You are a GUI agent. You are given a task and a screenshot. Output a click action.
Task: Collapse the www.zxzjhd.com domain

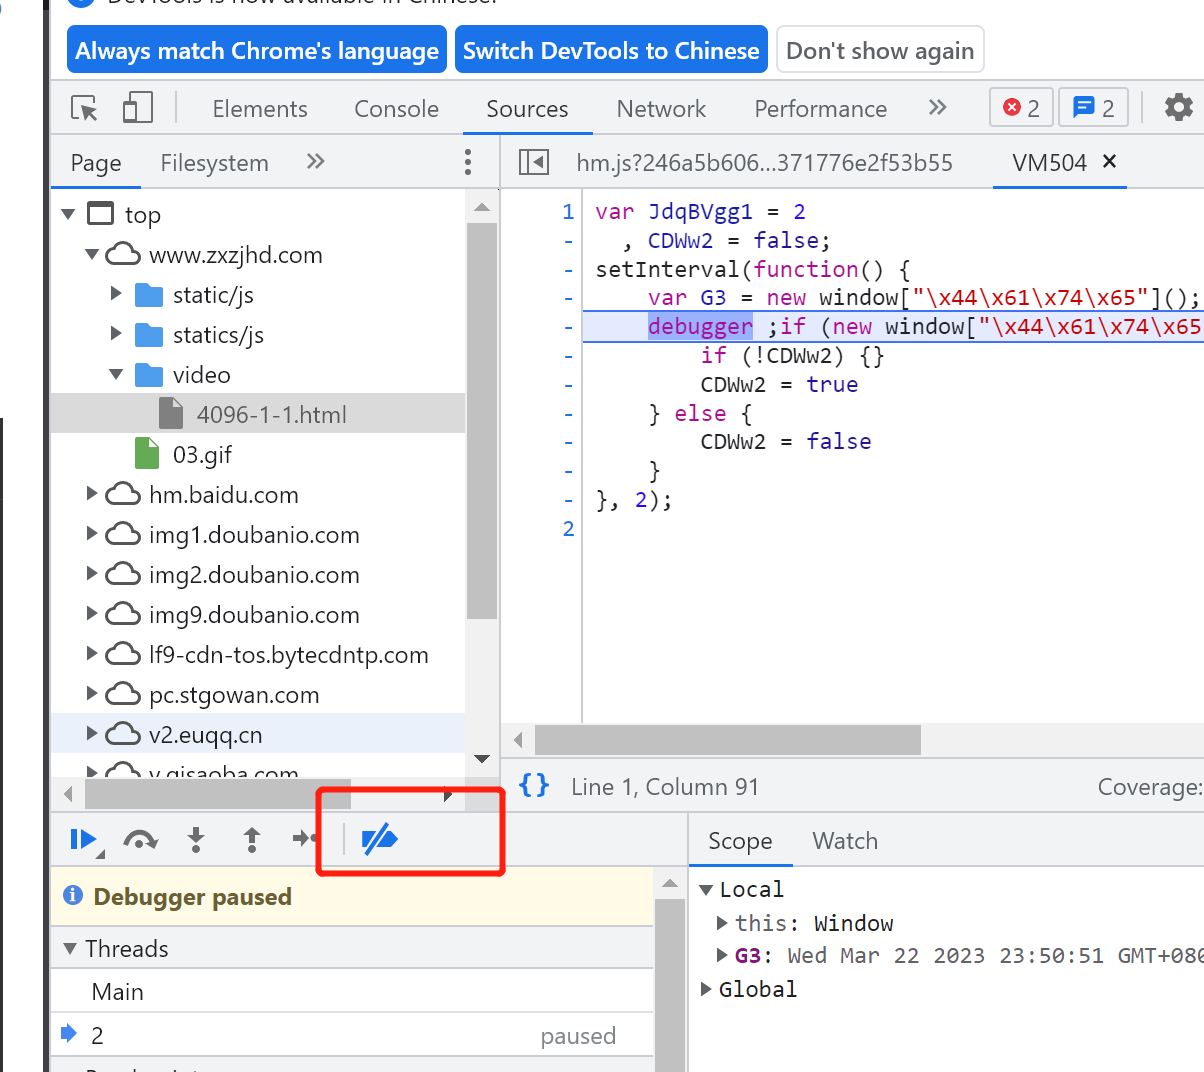tap(92, 254)
